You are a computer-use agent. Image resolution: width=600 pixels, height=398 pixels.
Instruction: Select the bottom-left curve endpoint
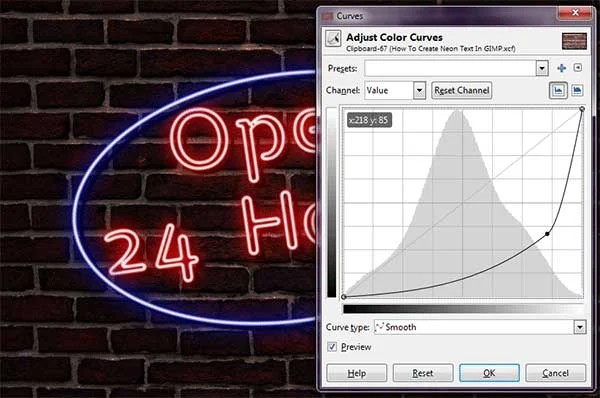pyautogui.click(x=344, y=297)
